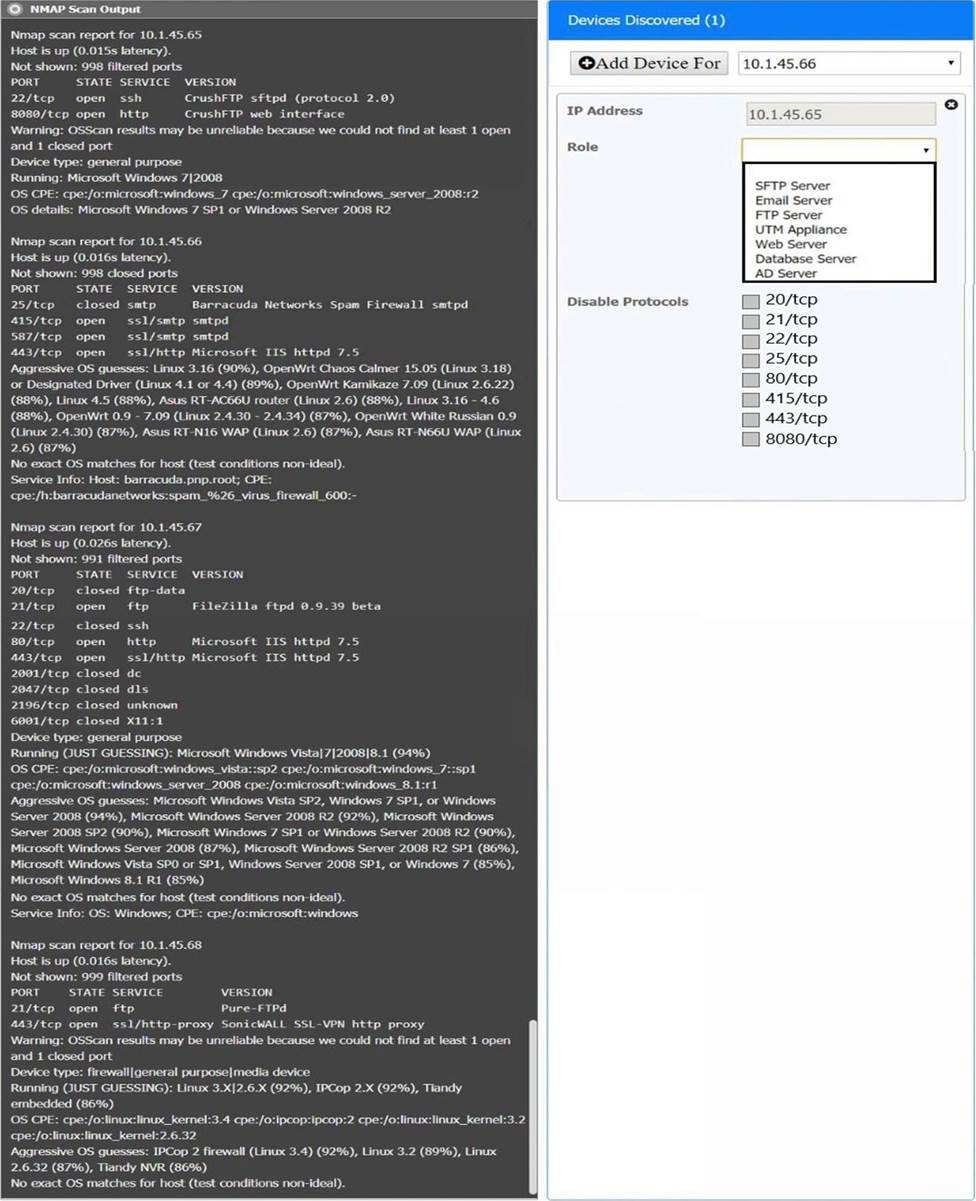Collapse the Role dropdown arrow
This screenshot has width=976, height=1201.
[x=926, y=150]
